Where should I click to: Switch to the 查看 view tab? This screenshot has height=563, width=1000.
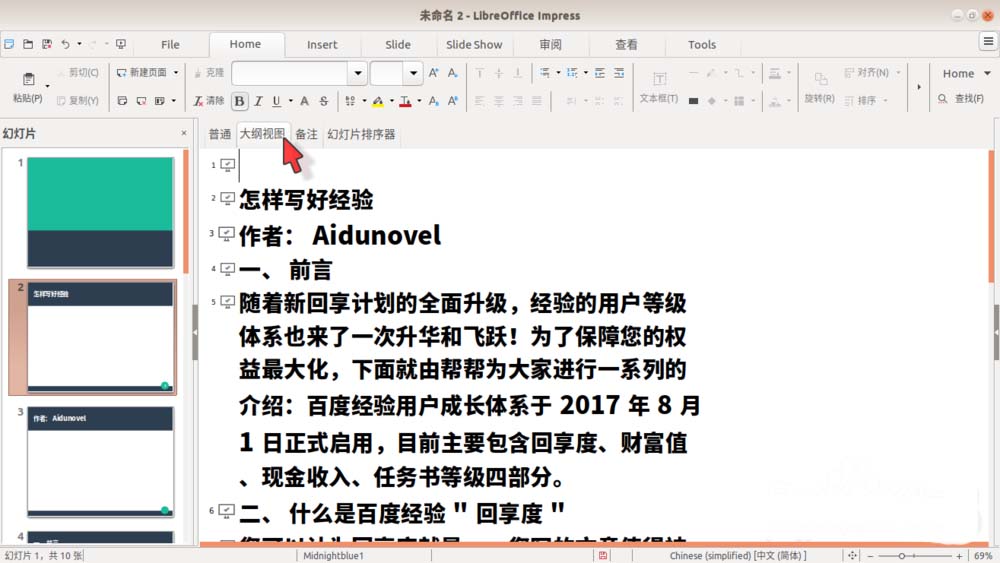pyautogui.click(x=626, y=45)
